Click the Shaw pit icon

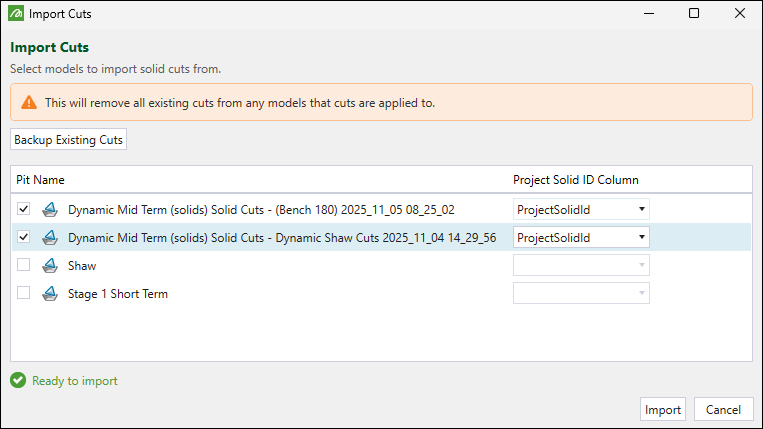pyautogui.click(x=50, y=266)
